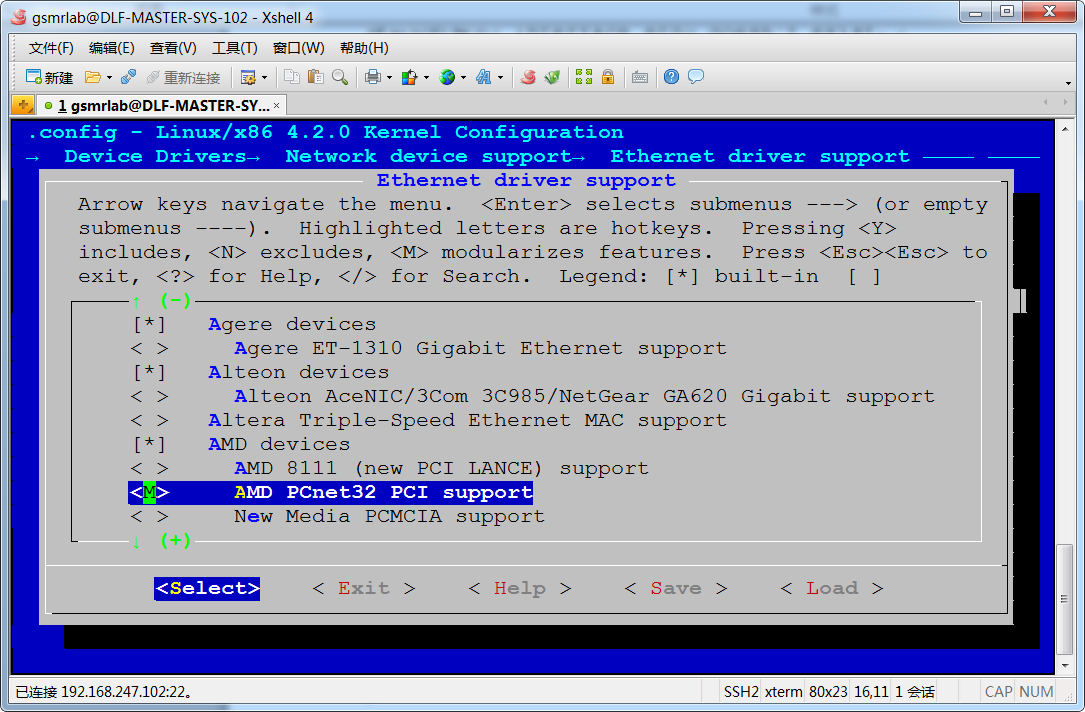Click the < Save > button
This screenshot has height=712, width=1085.
(x=675, y=588)
